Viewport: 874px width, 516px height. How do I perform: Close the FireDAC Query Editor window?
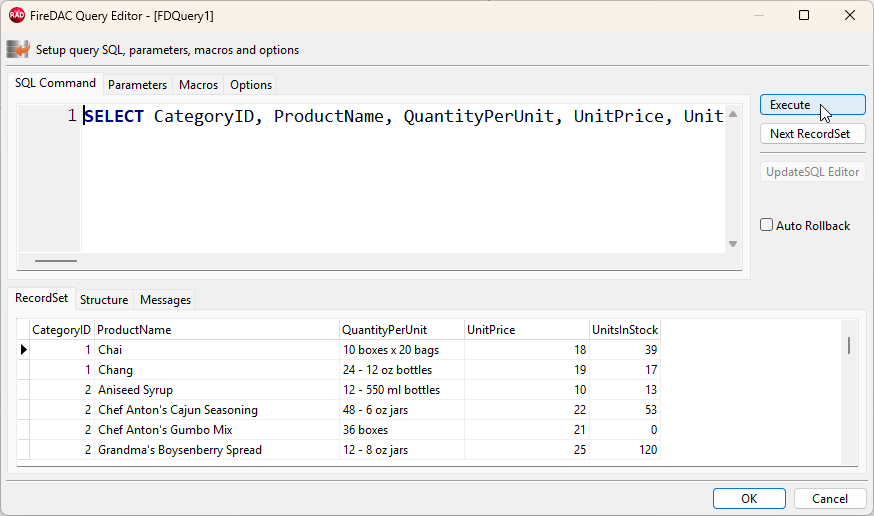[849, 15]
